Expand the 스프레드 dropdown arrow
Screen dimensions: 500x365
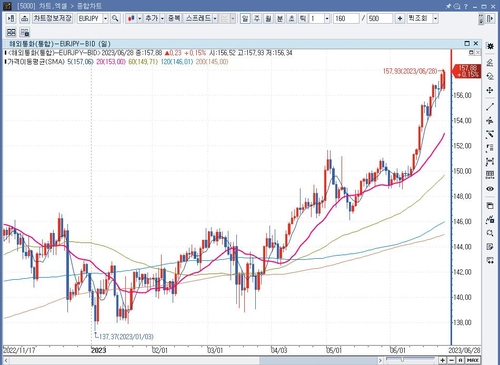pos(215,18)
